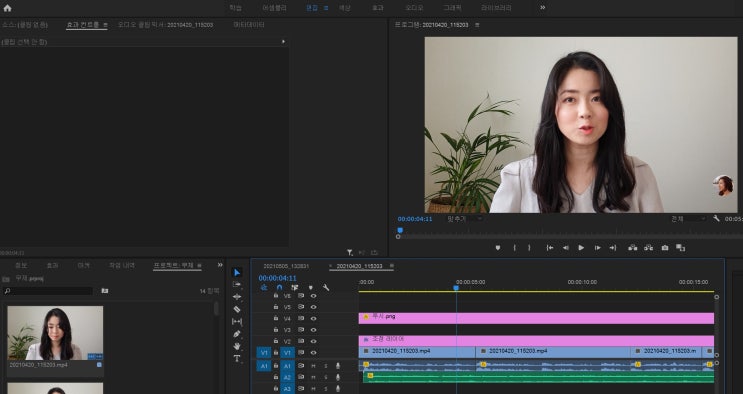
Task: Toggle sync lock on track V5
Action: (x=300, y=307)
